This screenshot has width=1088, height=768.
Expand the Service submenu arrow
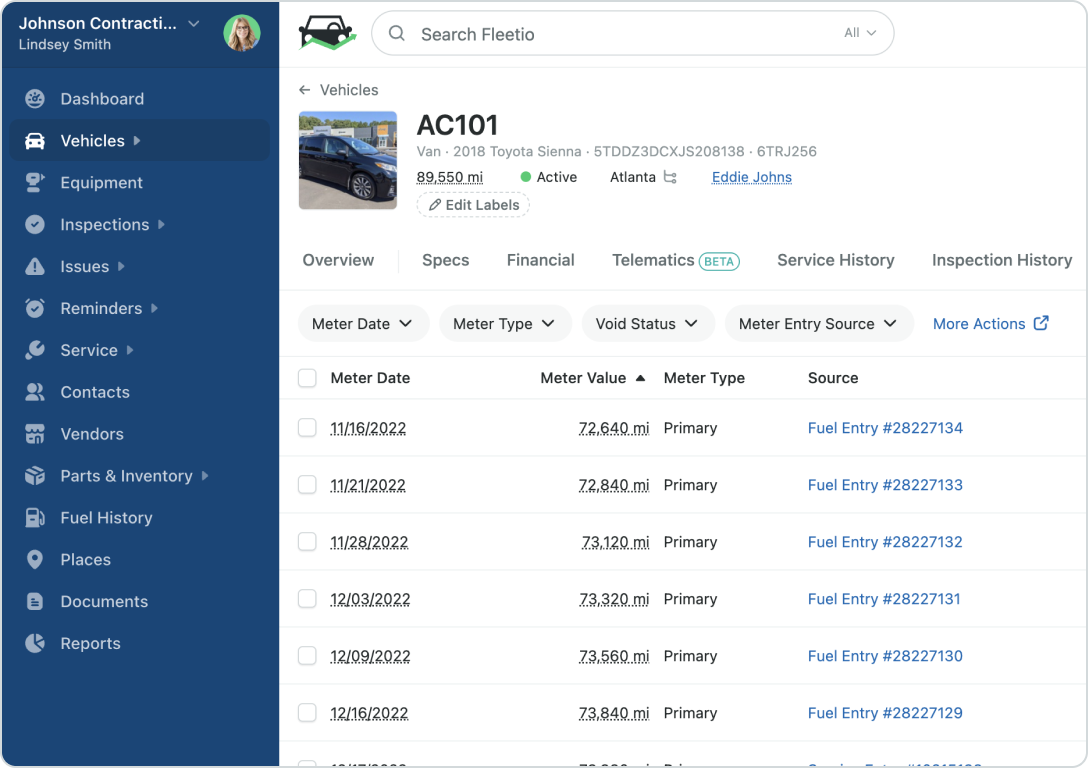coord(130,350)
